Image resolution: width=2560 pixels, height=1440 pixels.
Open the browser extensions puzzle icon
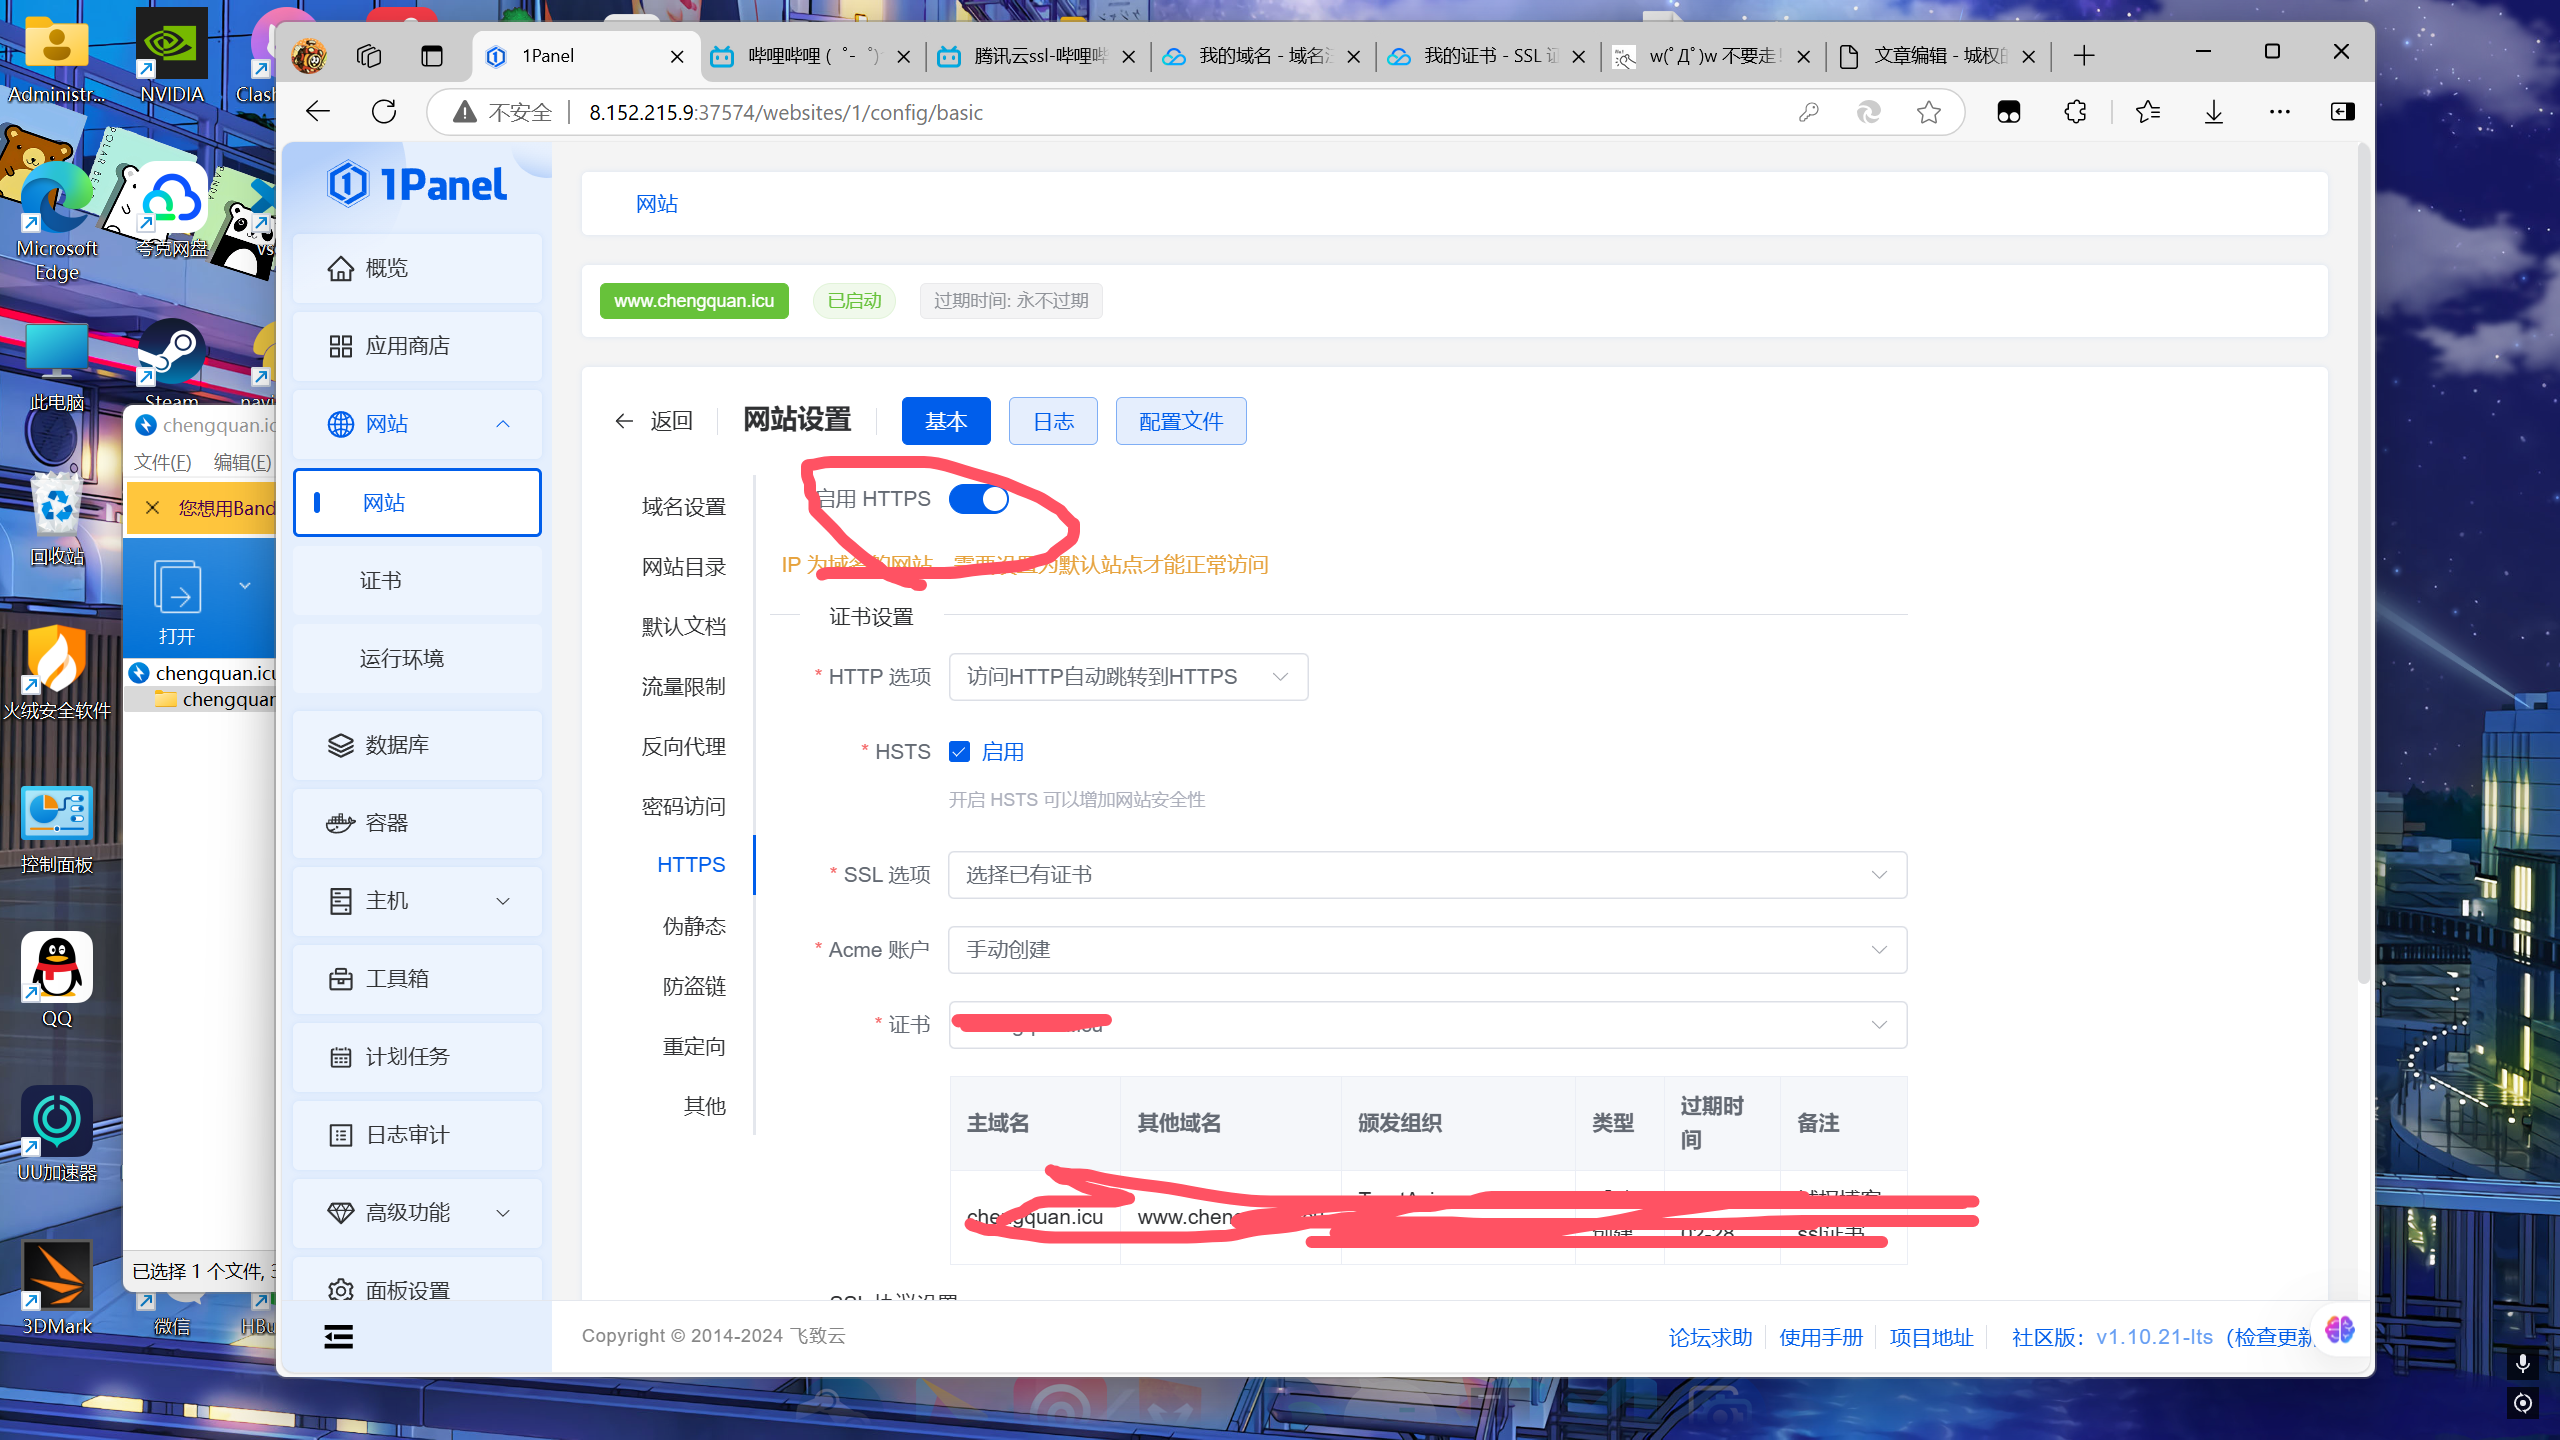[x=2075, y=112]
